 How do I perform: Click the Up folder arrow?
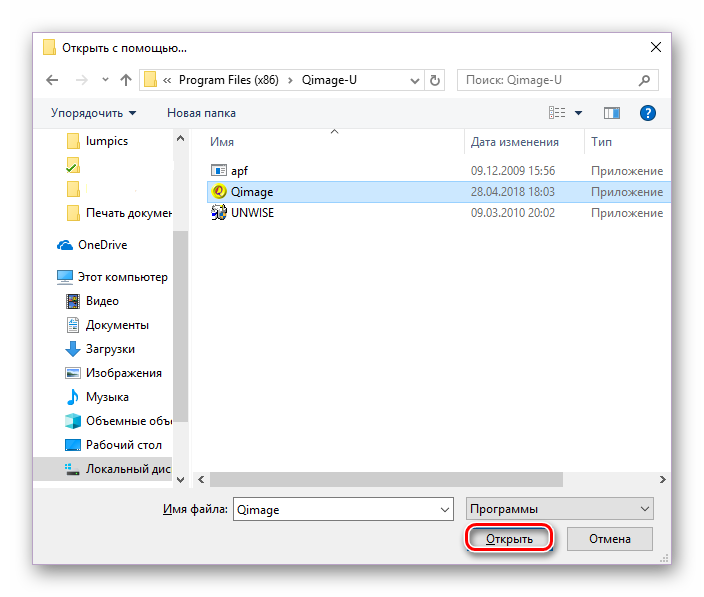(x=126, y=80)
